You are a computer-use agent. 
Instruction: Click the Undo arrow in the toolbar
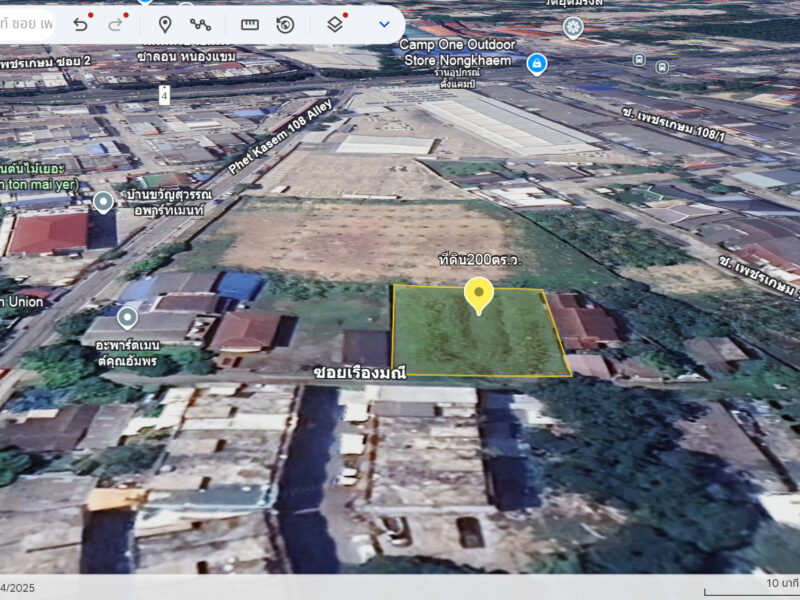pyautogui.click(x=80, y=24)
